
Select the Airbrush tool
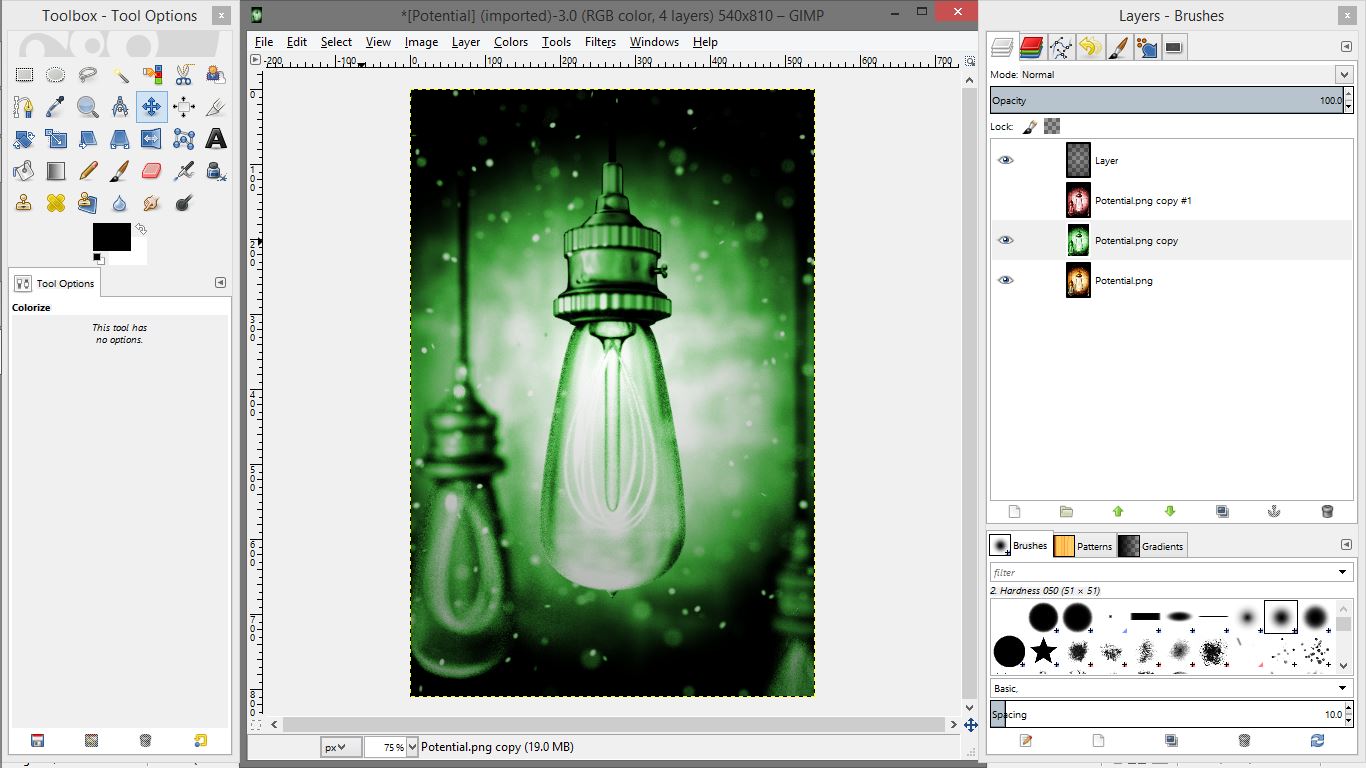pyautogui.click(x=184, y=170)
